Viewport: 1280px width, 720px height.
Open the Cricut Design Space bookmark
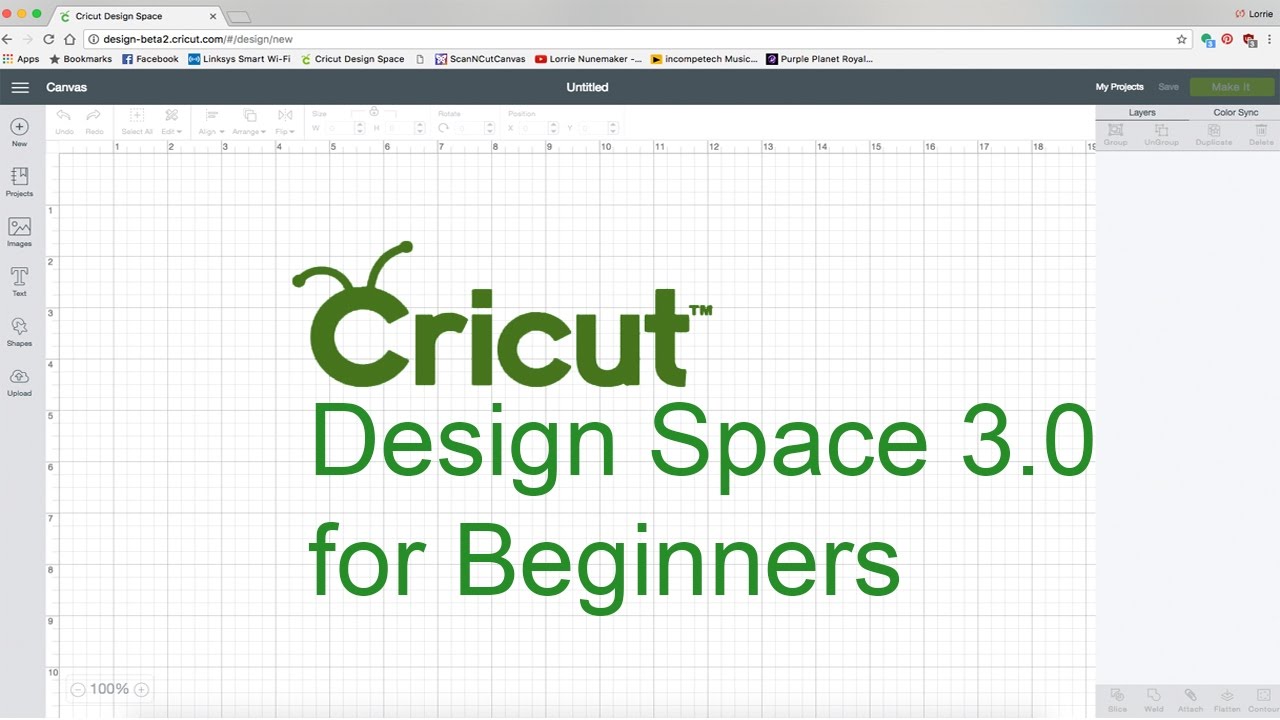click(352, 59)
